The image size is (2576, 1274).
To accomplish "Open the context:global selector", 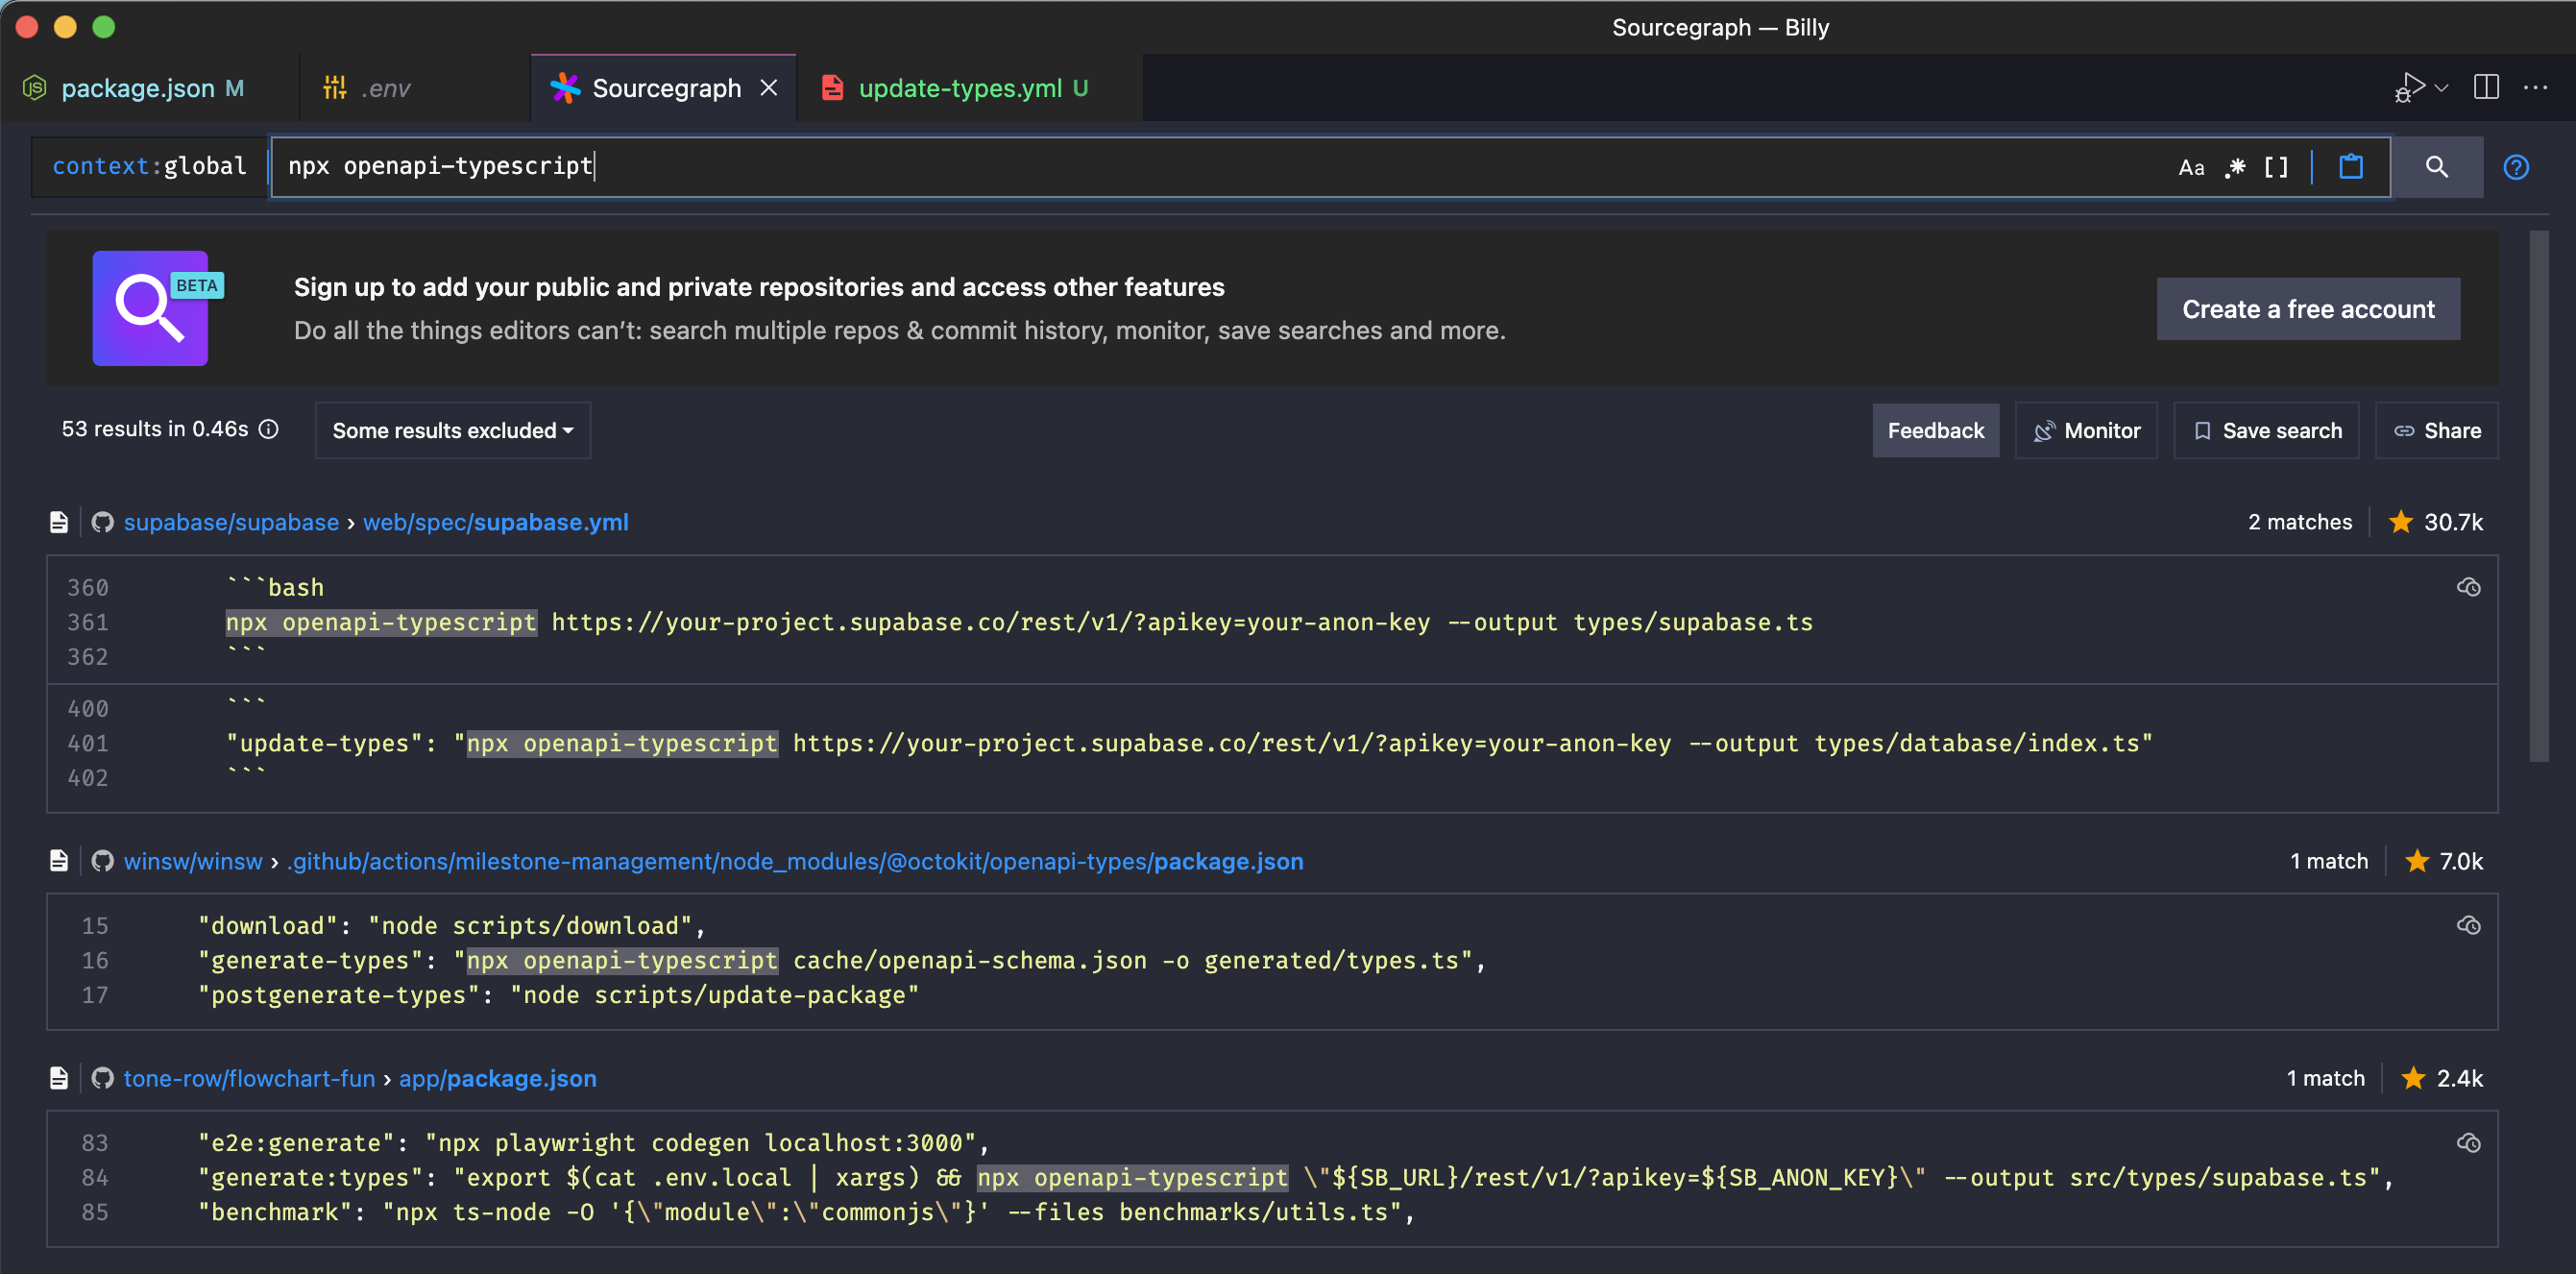I will click(149, 166).
